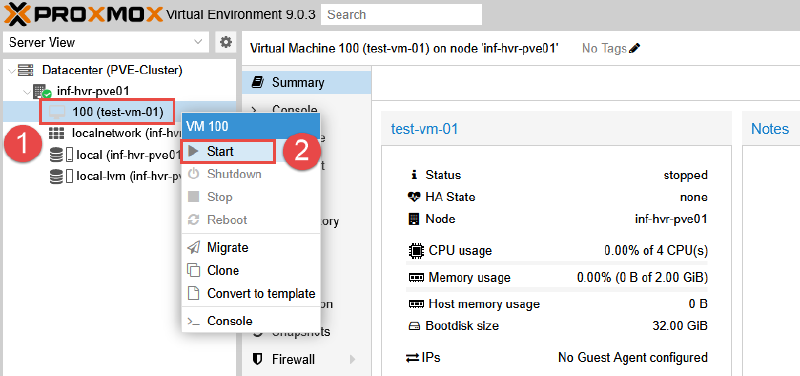Select Datacenter (PVE-Cluster) in tree
The image size is (800, 376).
[x=112, y=70]
